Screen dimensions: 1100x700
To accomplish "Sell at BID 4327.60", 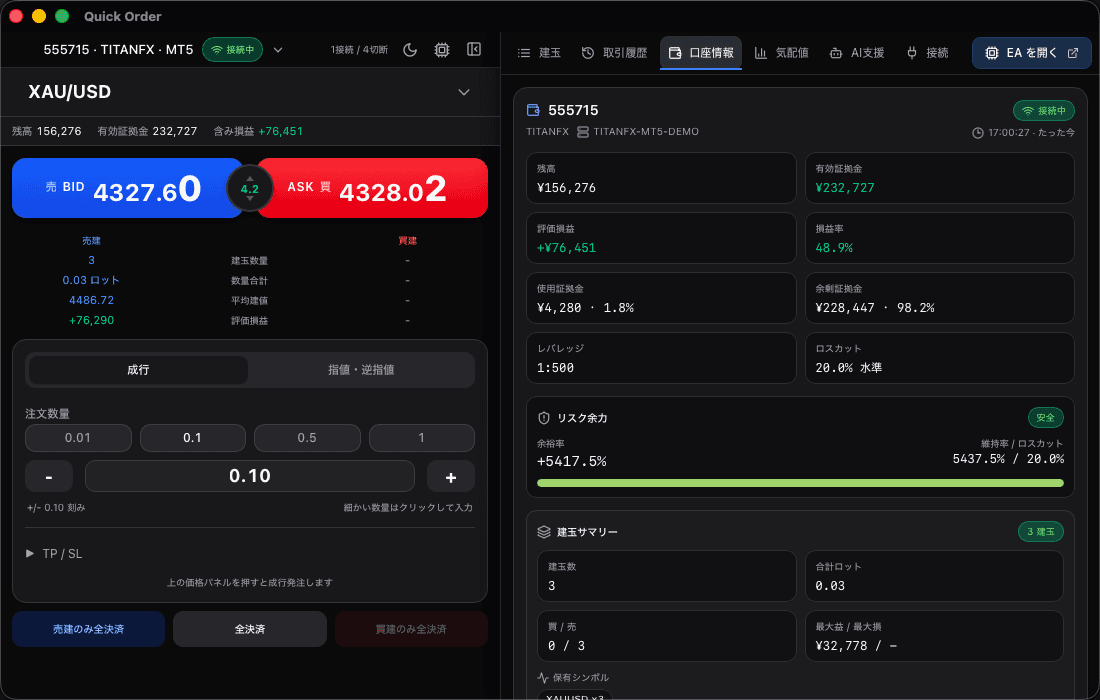I will [x=128, y=188].
